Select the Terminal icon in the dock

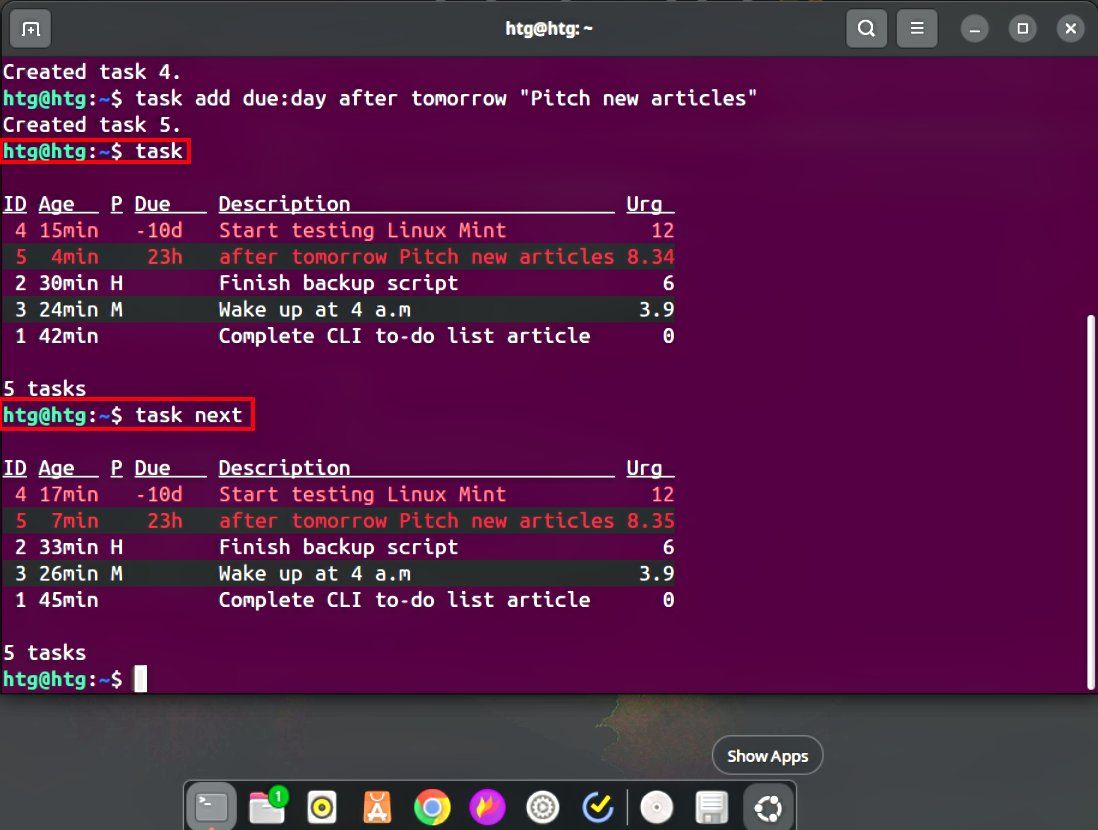[211, 807]
